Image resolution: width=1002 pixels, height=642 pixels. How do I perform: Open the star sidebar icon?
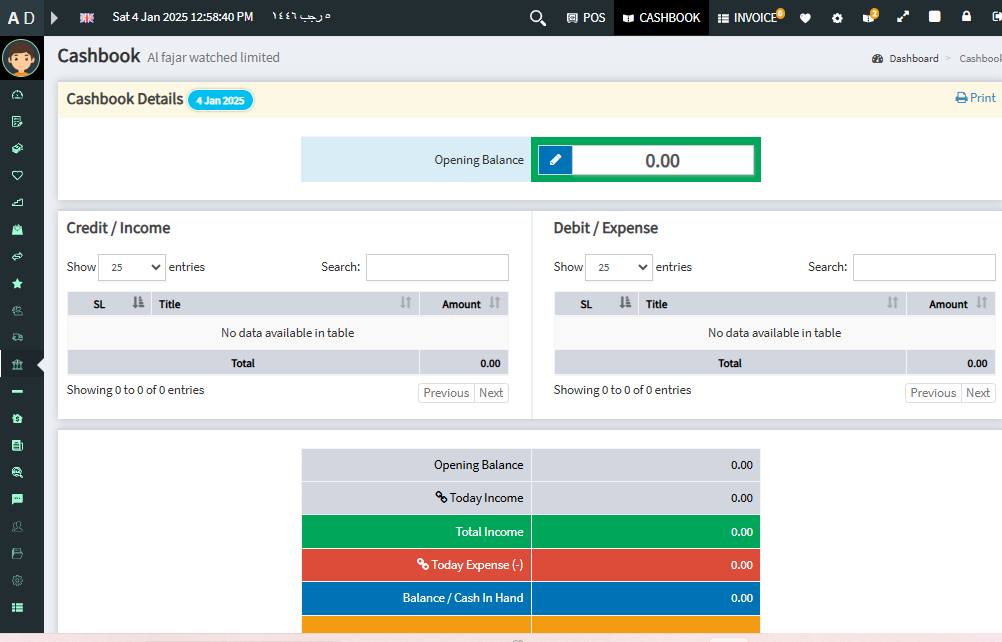tap(17, 283)
